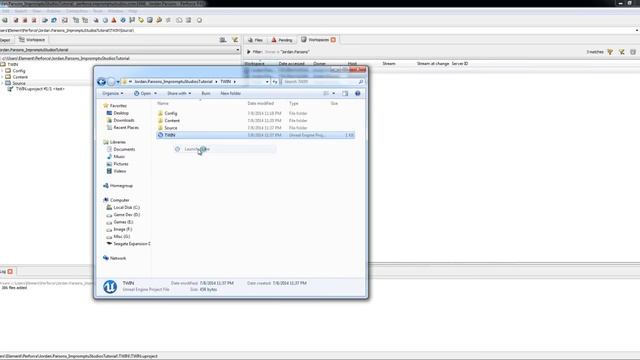Refresh the Explorer address bar
The width and height of the screenshot is (640, 360).
tap(275, 82)
